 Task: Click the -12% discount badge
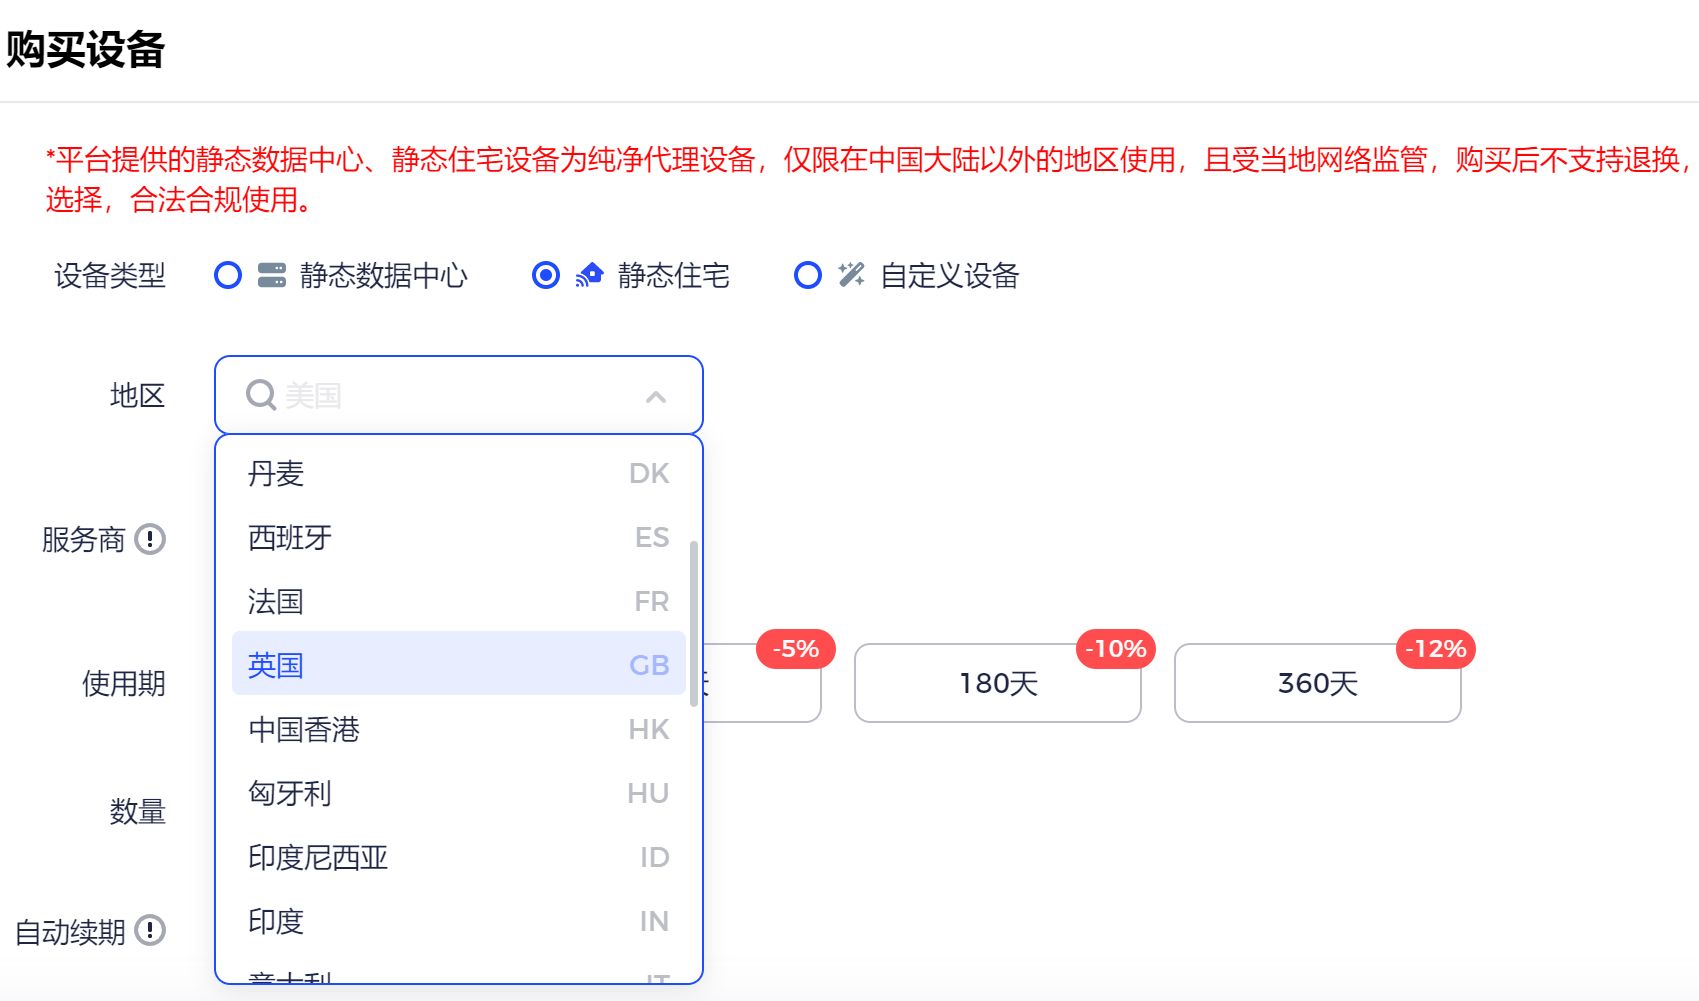(1436, 649)
